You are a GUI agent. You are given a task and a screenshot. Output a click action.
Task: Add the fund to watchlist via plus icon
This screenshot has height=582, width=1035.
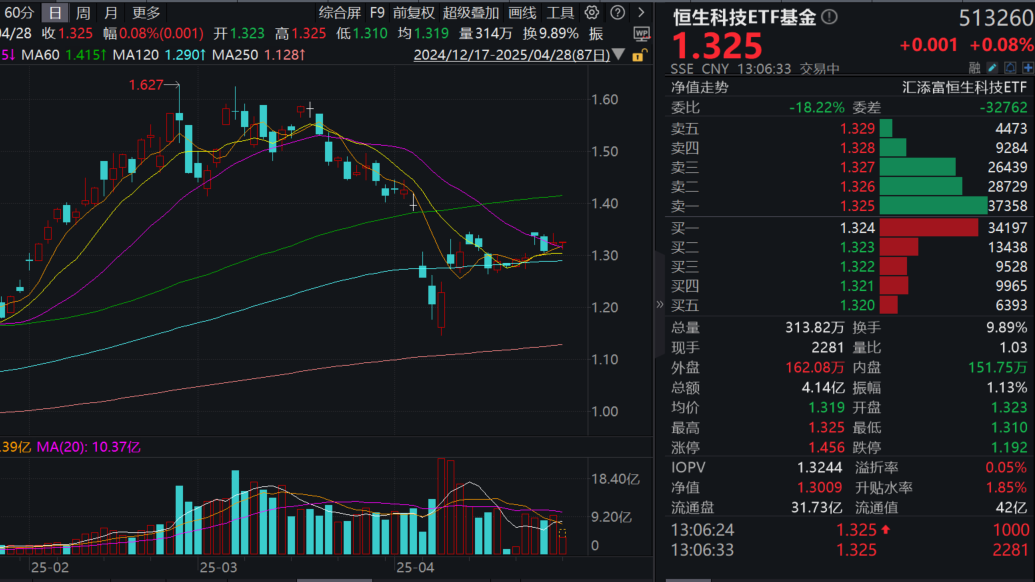tap(1028, 67)
